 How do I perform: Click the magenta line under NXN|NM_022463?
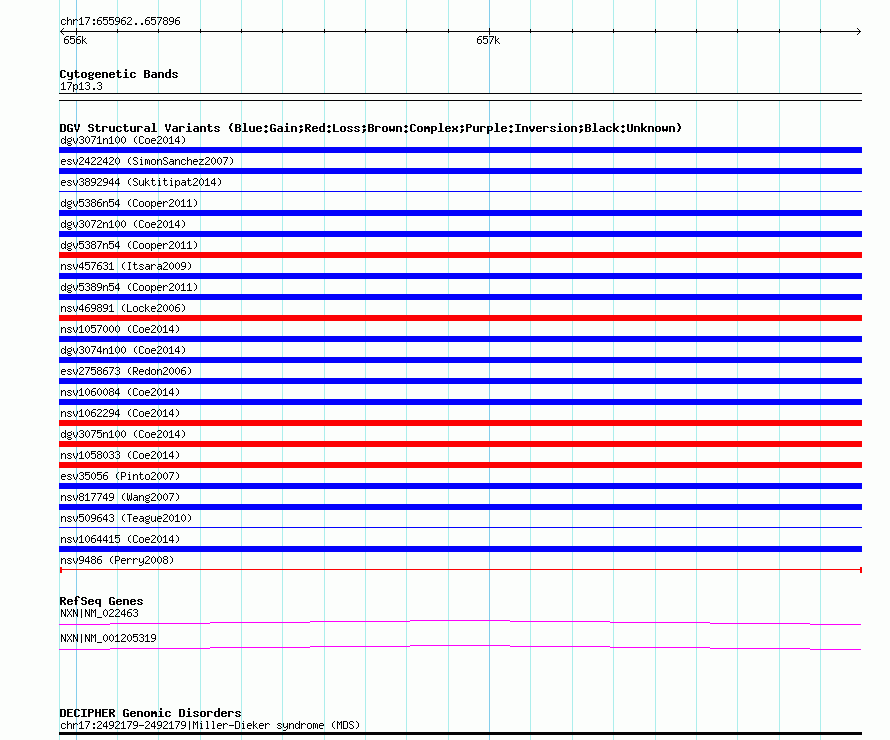pyautogui.click(x=460, y=623)
